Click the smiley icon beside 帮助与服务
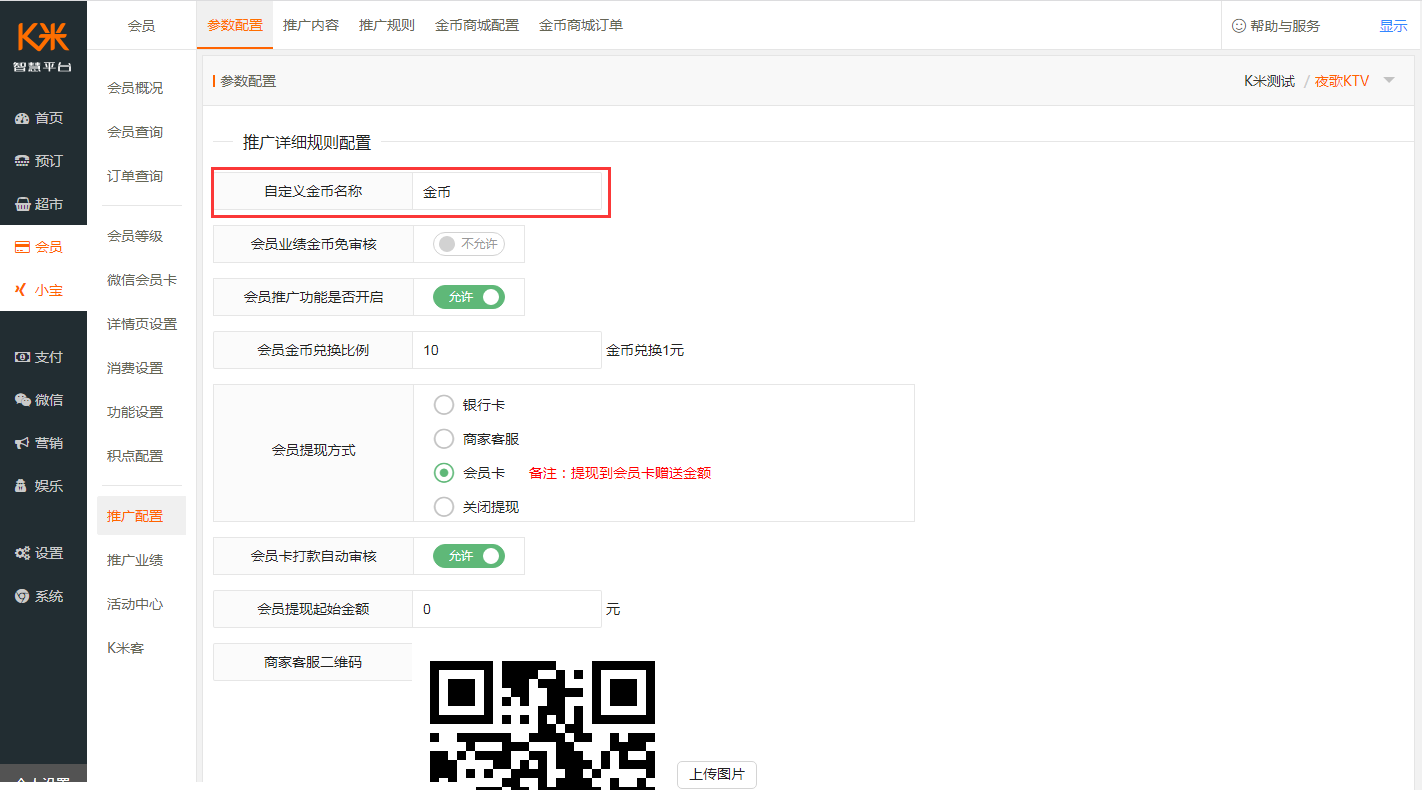This screenshot has width=1422, height=790. click(x=1239, y=26)
